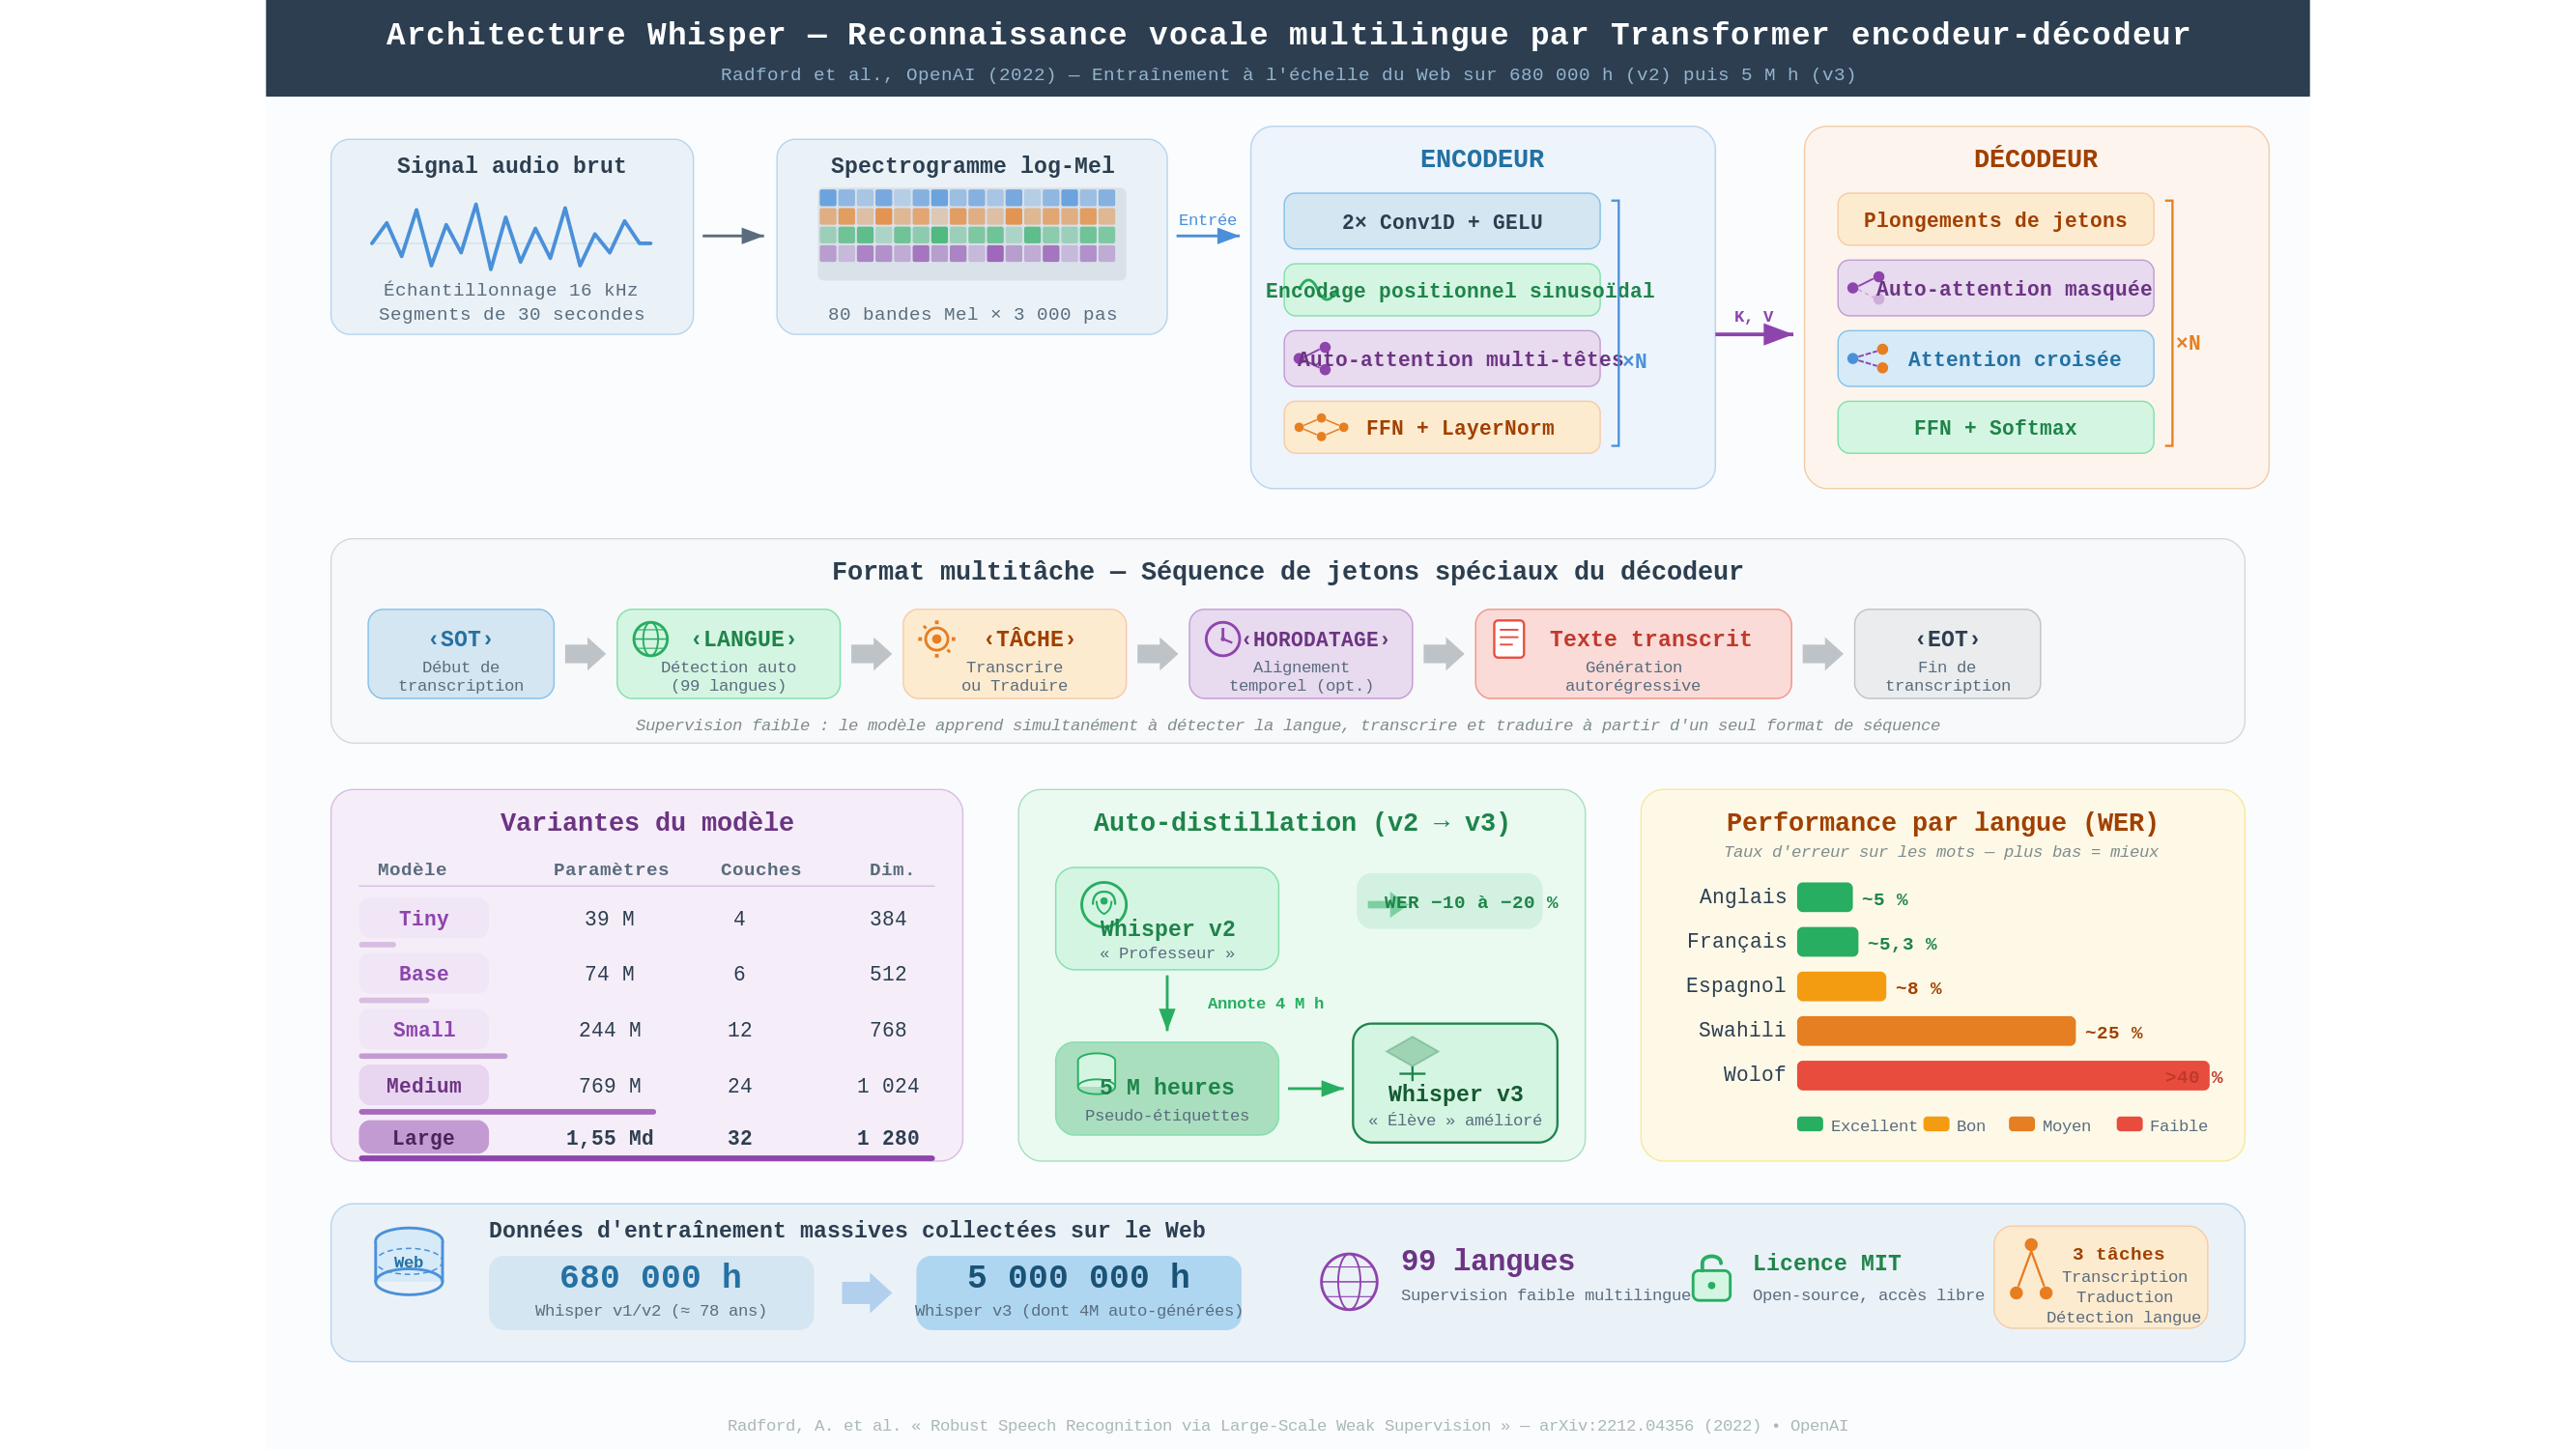Click the orange branching icon beside 3 tâches
Screen dimensions: 2576x1449
[2030, 1270]
